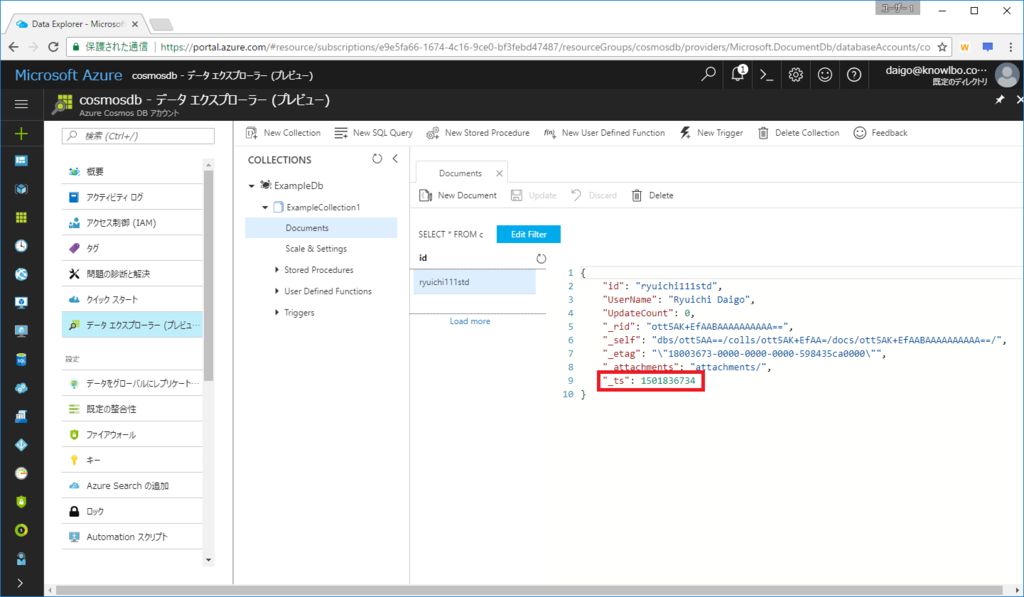Click Edit Filter button
Viewport: 1024px width, 597px height.
[x=528, y=234]
